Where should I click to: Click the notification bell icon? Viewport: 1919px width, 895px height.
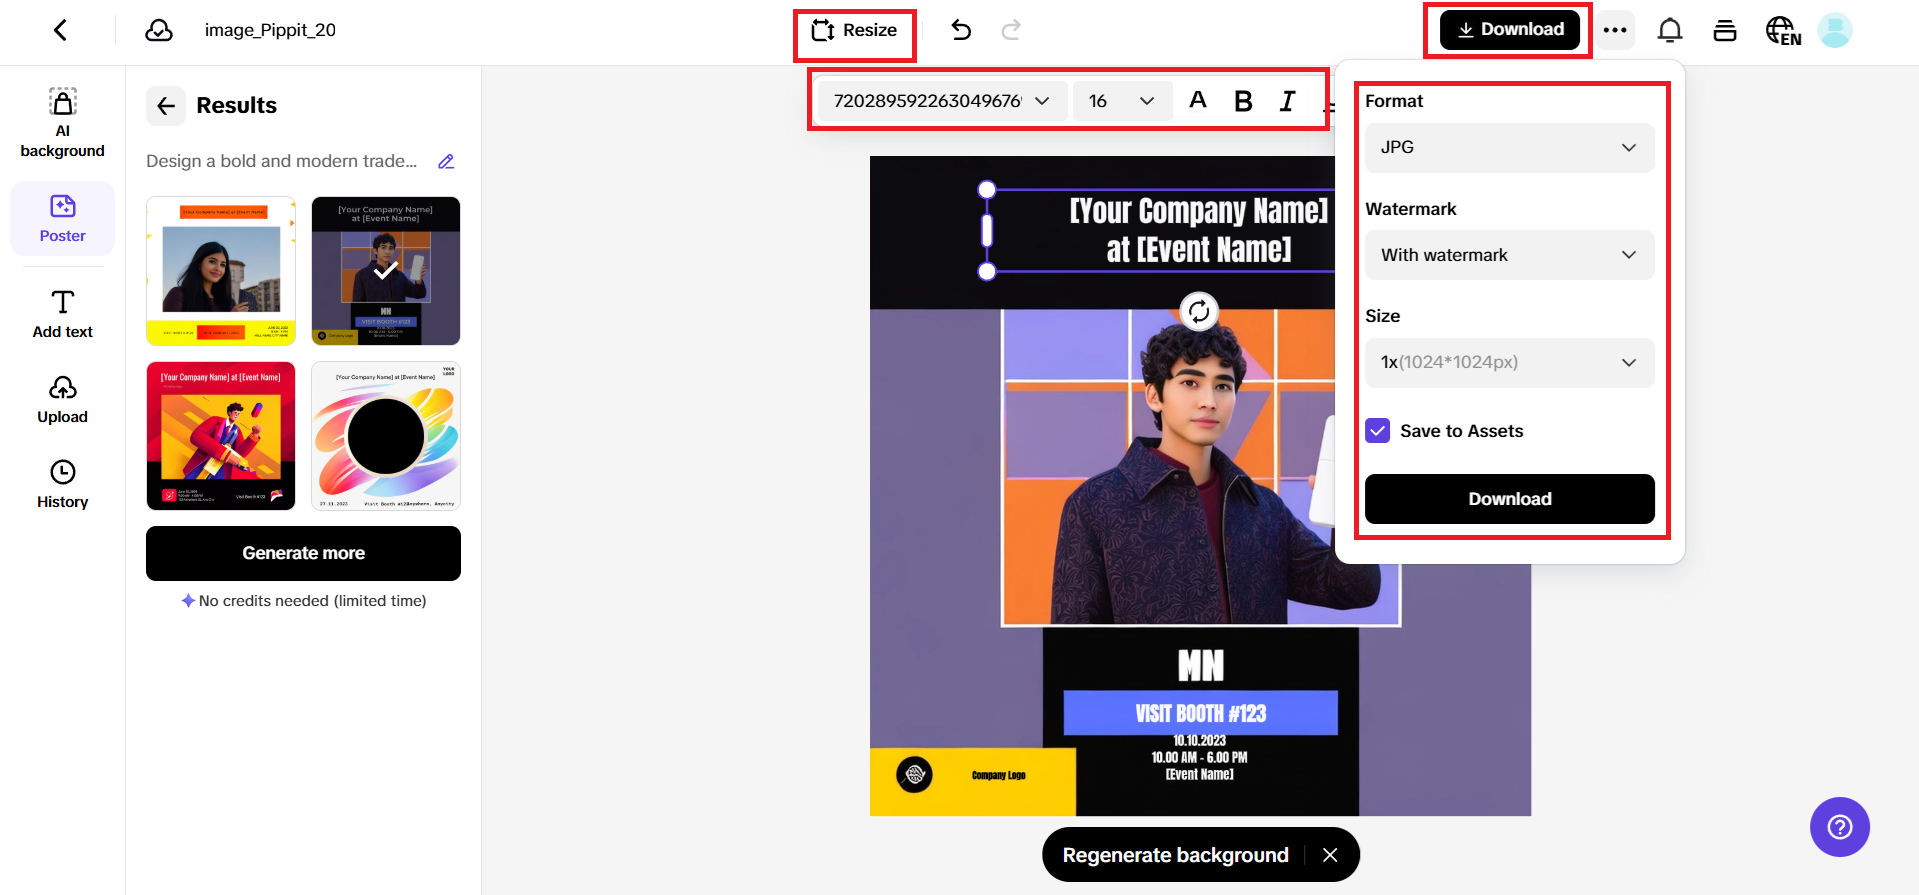click(x=1669, y=30)
